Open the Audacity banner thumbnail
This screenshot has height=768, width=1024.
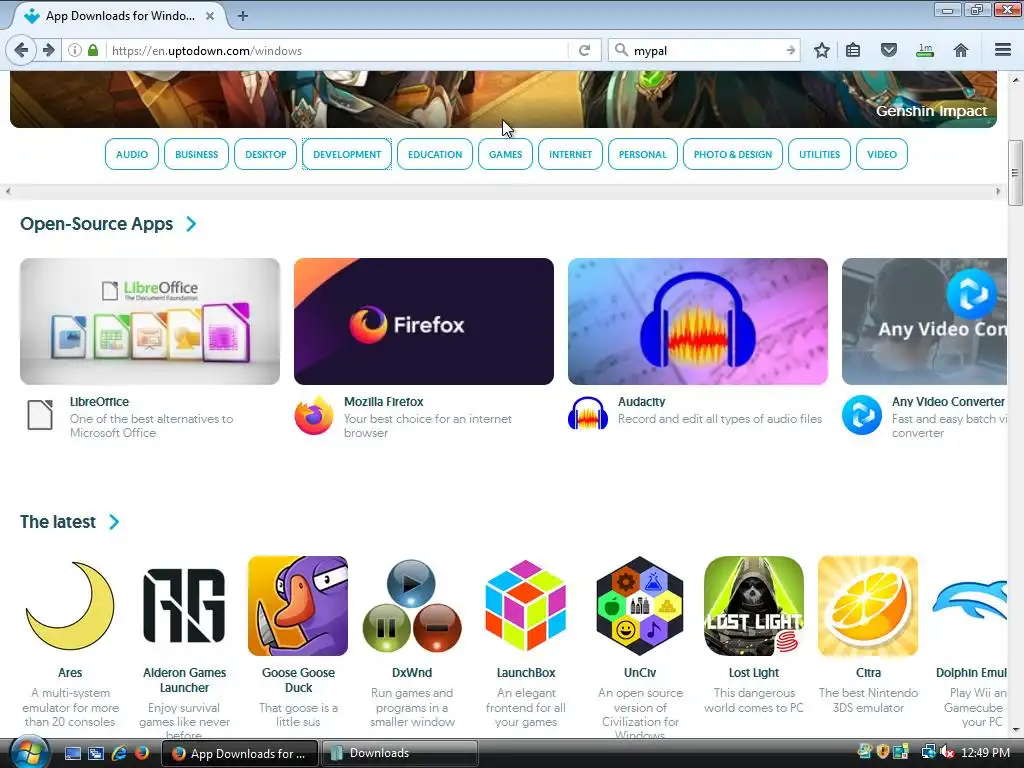point(698,321)
